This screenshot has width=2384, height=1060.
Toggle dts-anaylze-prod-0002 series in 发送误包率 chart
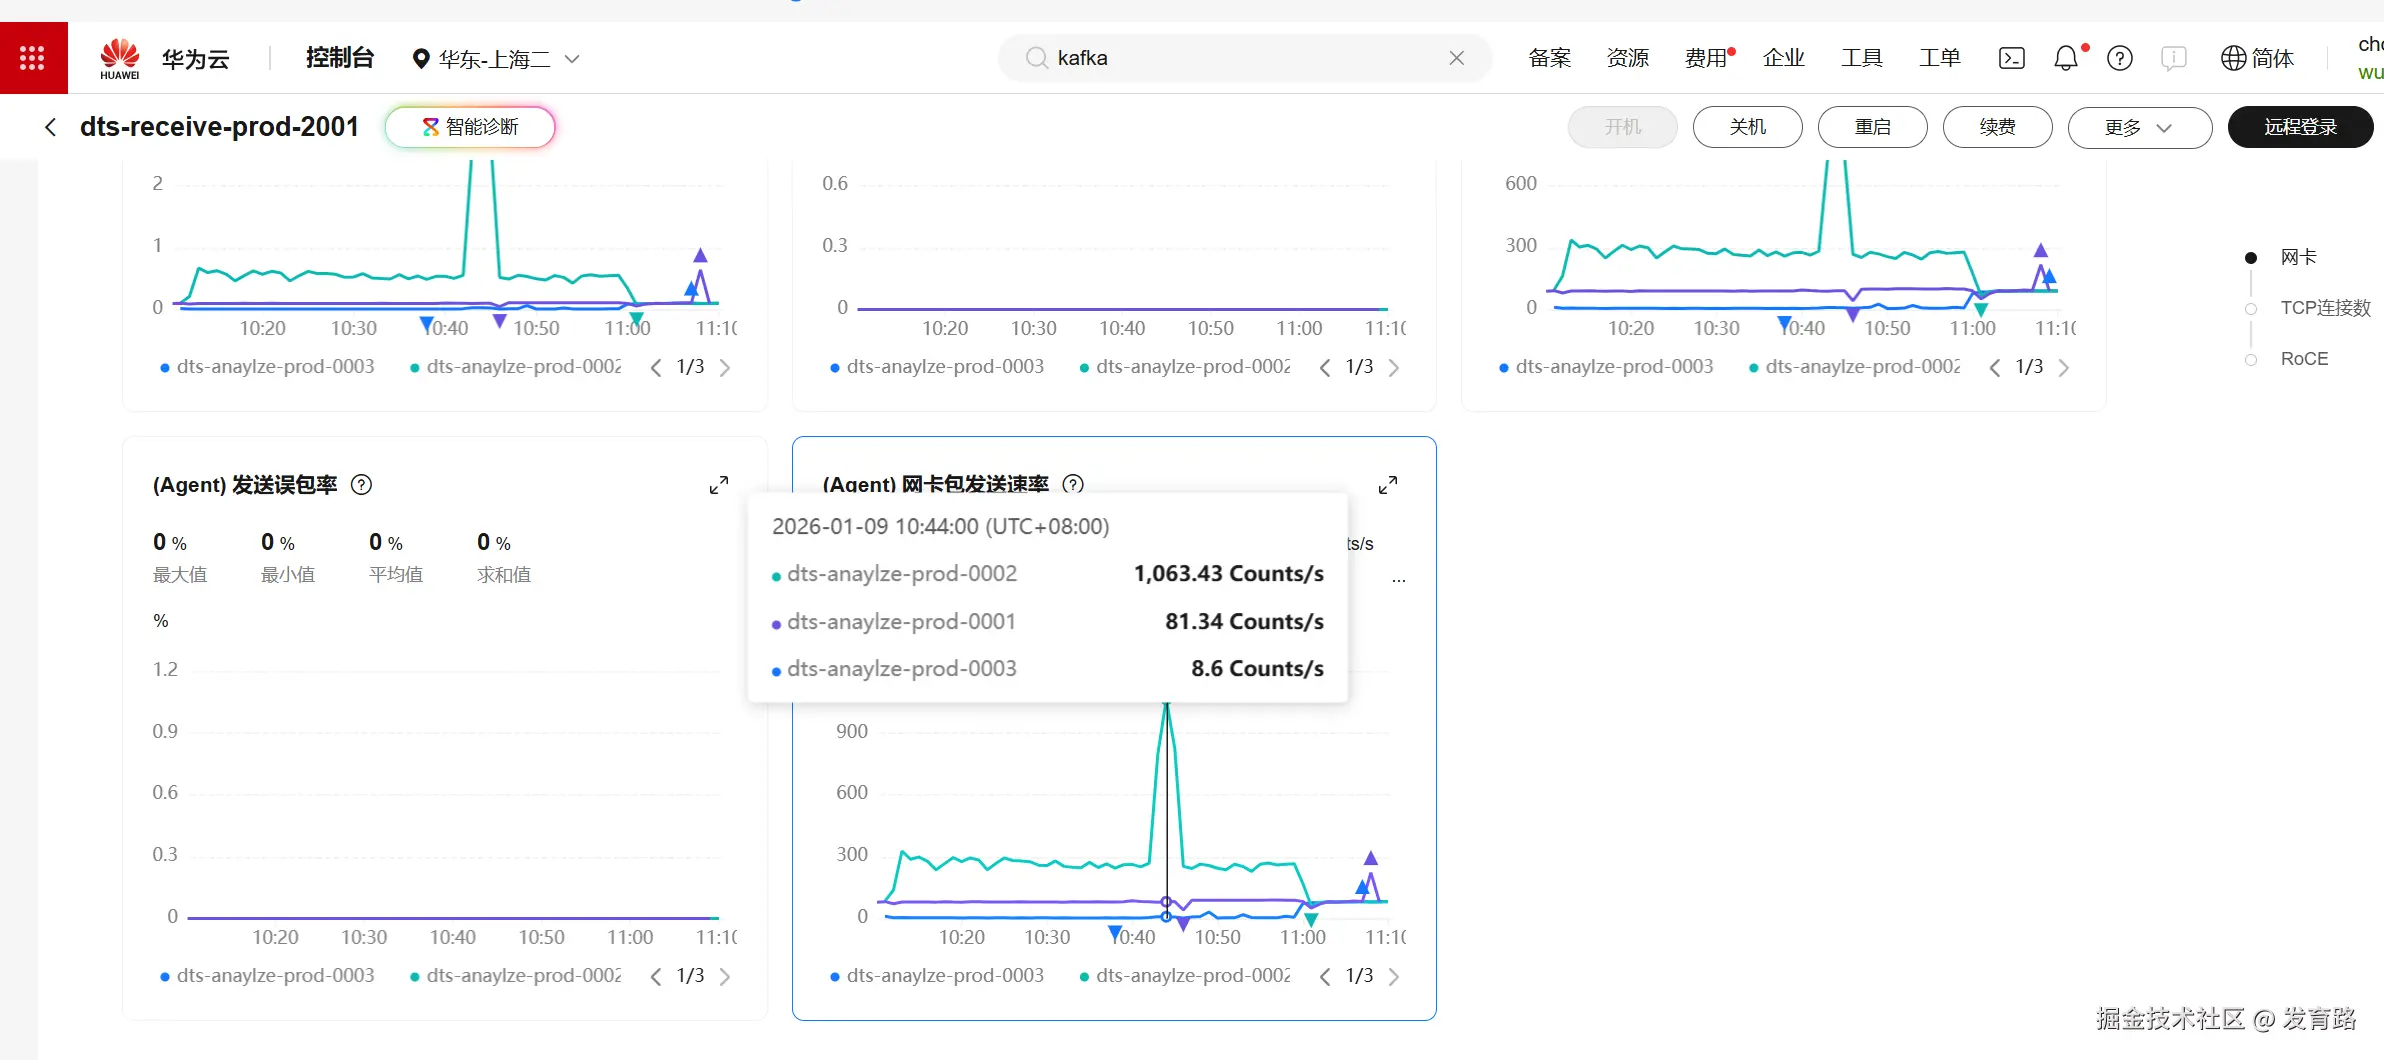tap(516, 976)
